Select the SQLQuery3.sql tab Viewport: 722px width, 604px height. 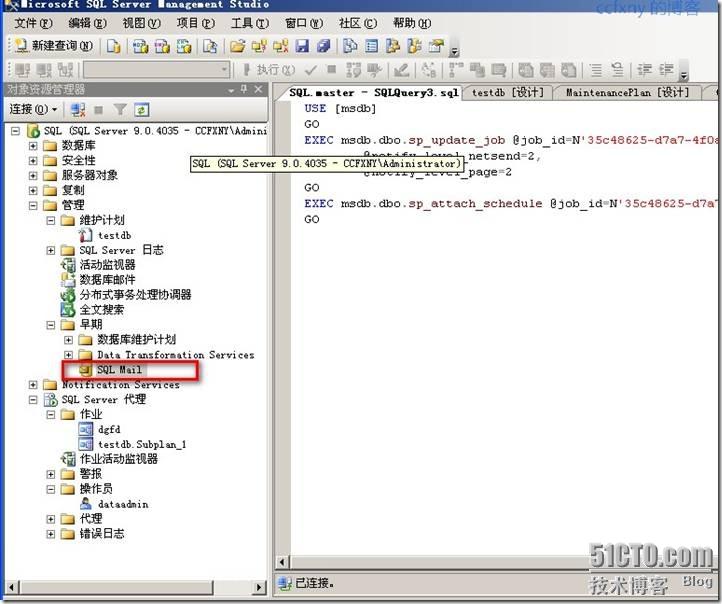[x=373, y=93]
